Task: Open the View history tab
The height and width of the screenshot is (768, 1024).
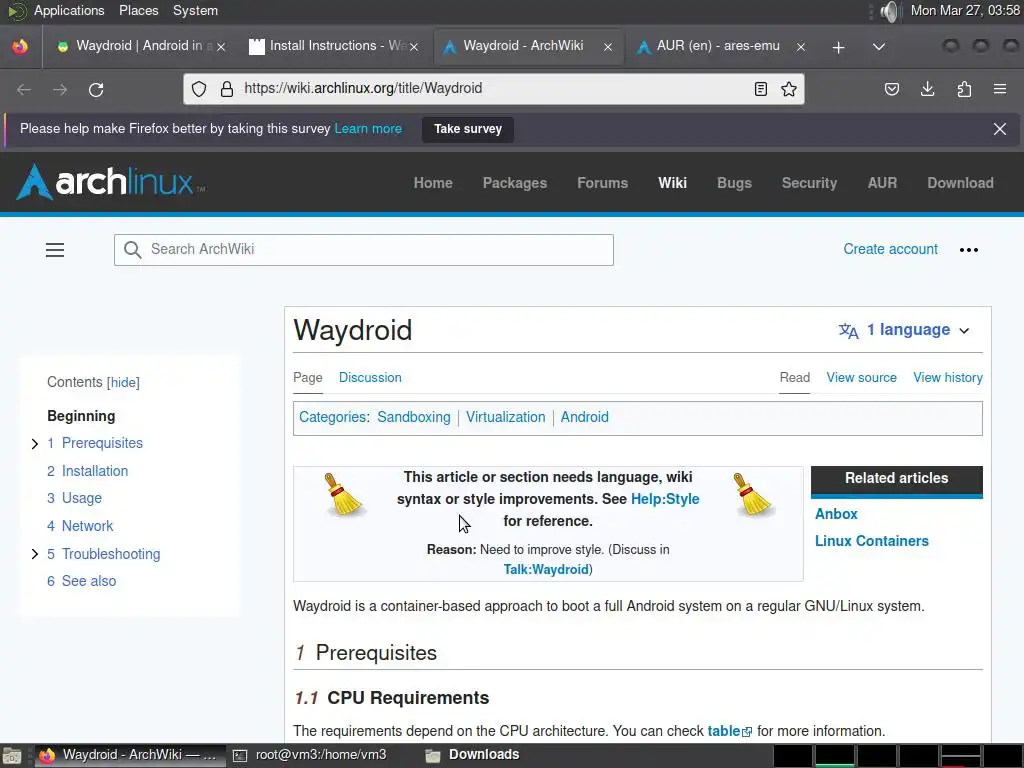Action: (x=948, y=377)
